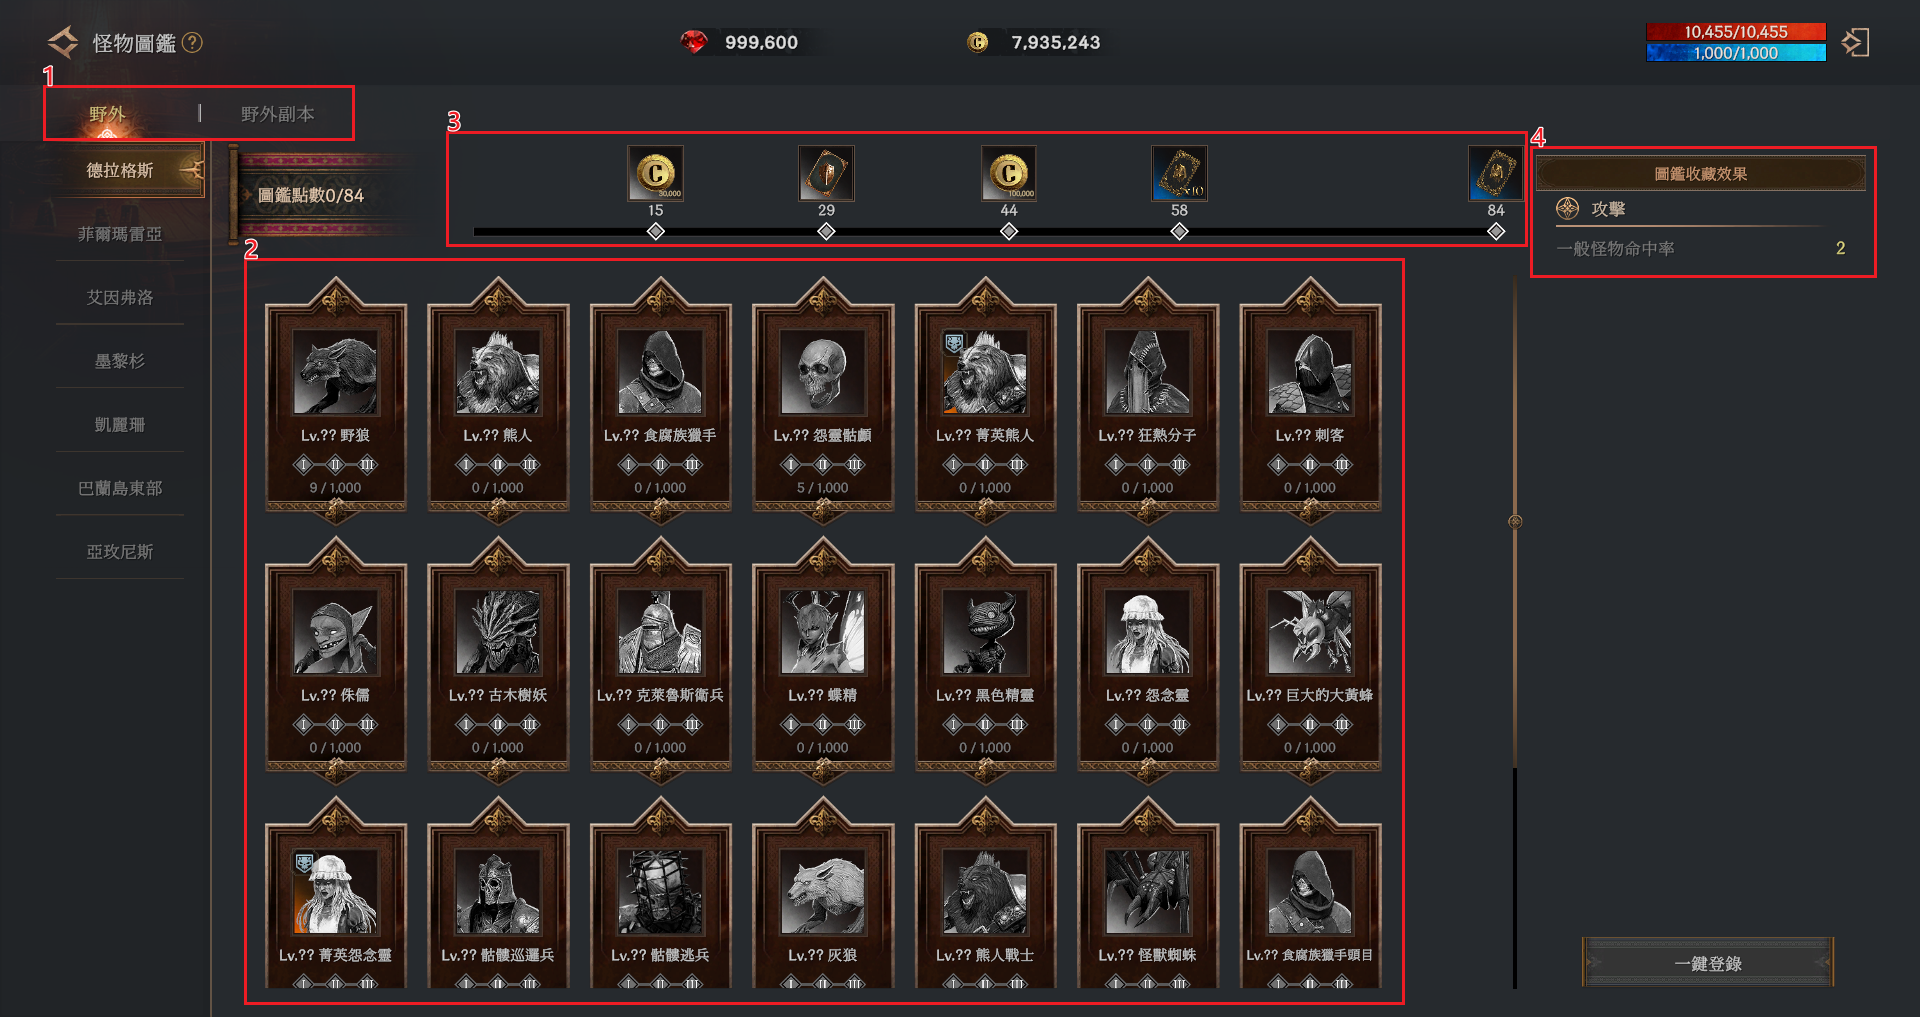Click the progress marker at 58 points
This screenshot has width=1920, height=1017.
pos(1179,232)
